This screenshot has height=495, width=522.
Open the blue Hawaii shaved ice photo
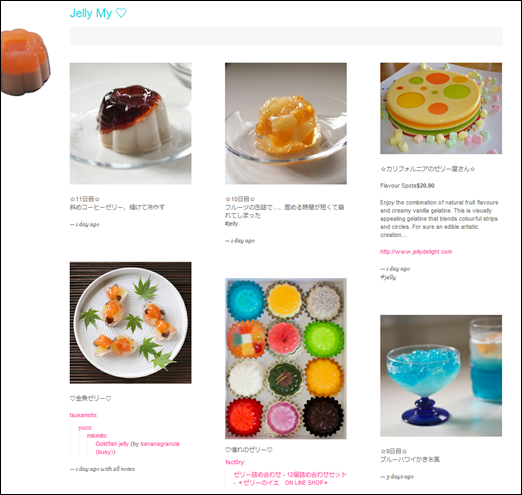tap(441, 376)
